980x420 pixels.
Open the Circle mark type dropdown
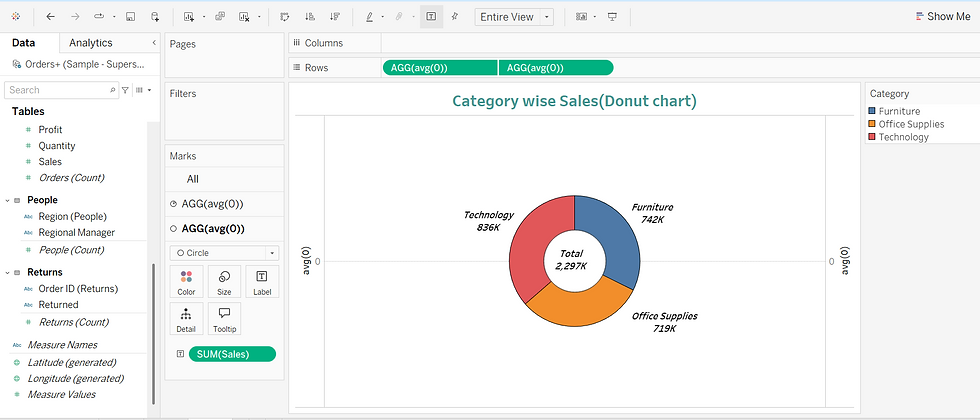(x=224, y=253)
